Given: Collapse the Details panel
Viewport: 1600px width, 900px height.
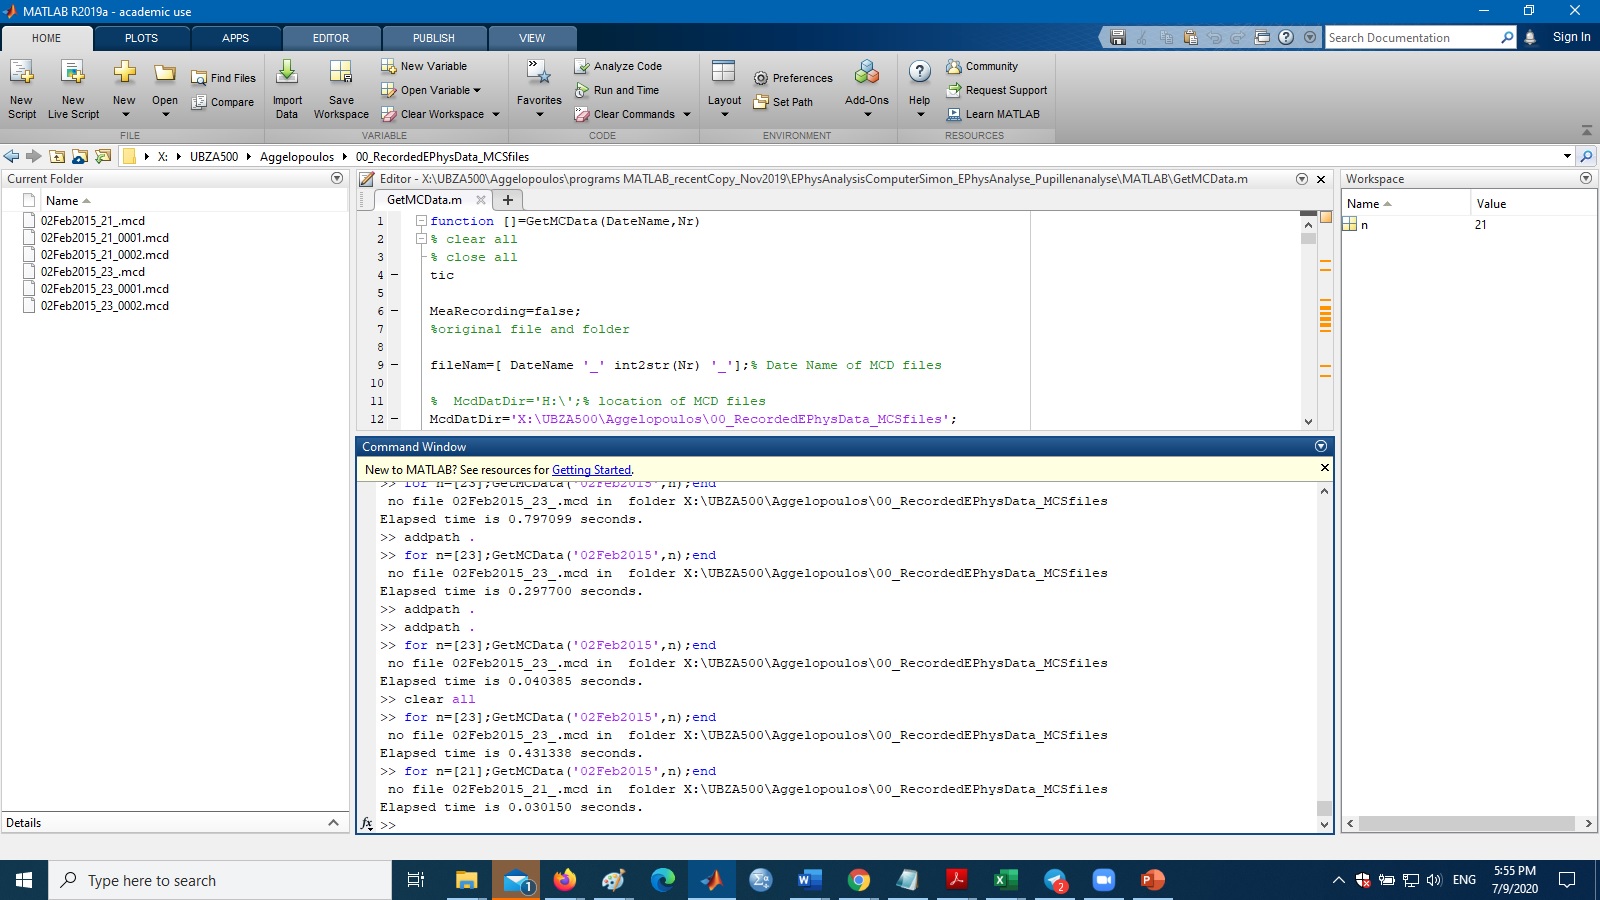Looking at the screenshot, I should tap(333, 823).
